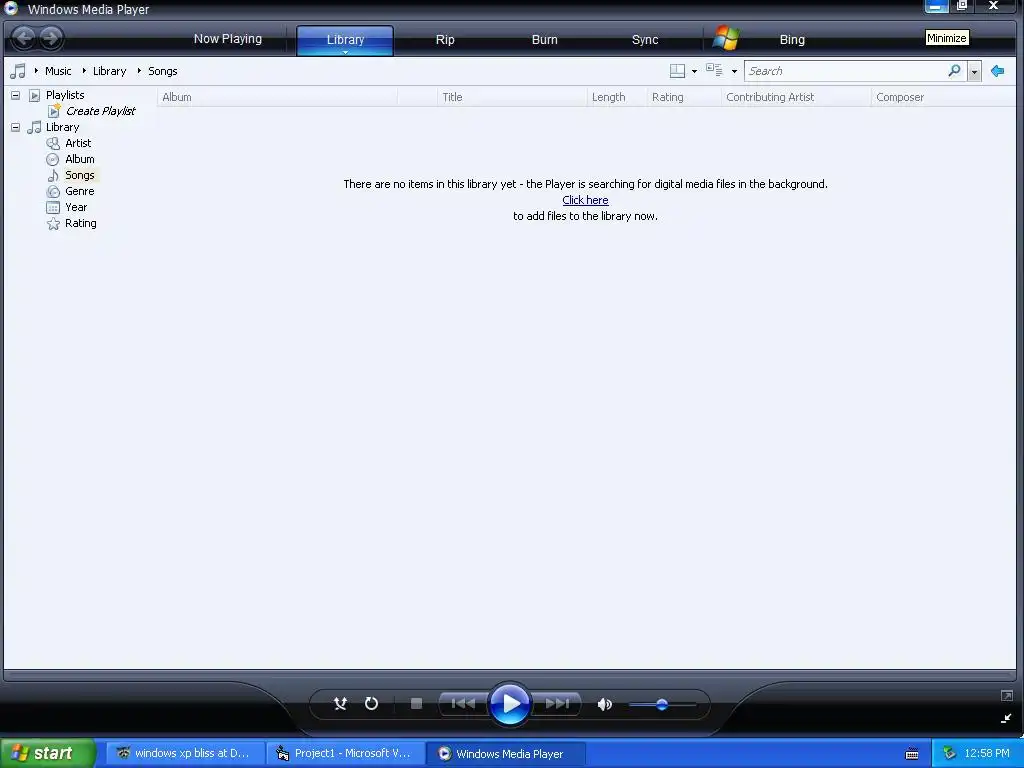This screenshot has height=768, width=1024.
Task: Click the Rating star icon
Action: [53, 223]
